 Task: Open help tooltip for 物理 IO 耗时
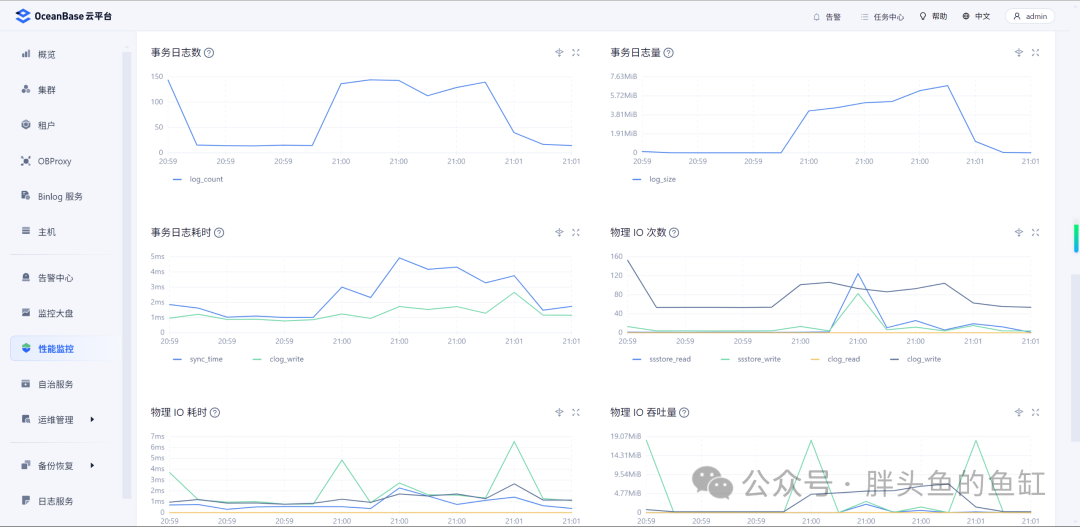point(215,413)
